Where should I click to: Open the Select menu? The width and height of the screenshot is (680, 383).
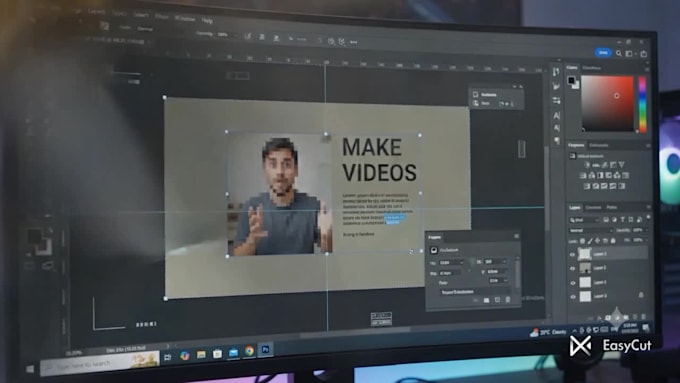141,15
